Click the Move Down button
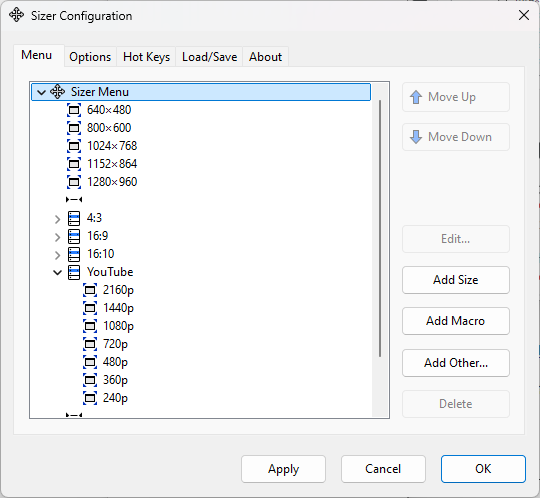Viewport: 540px width, 498px height. click(x=456, y=137)
